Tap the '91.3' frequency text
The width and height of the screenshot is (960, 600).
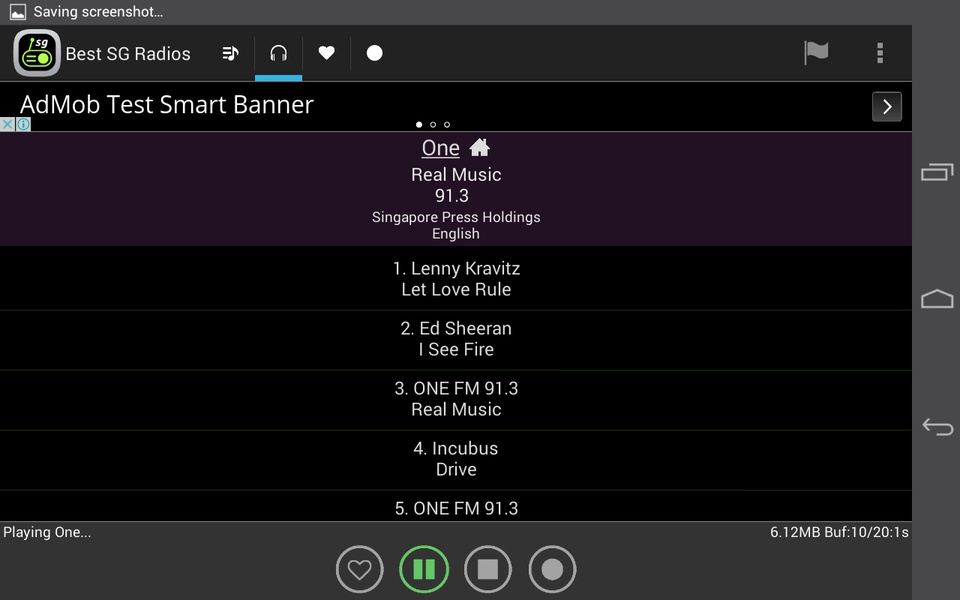click(452, 195)
